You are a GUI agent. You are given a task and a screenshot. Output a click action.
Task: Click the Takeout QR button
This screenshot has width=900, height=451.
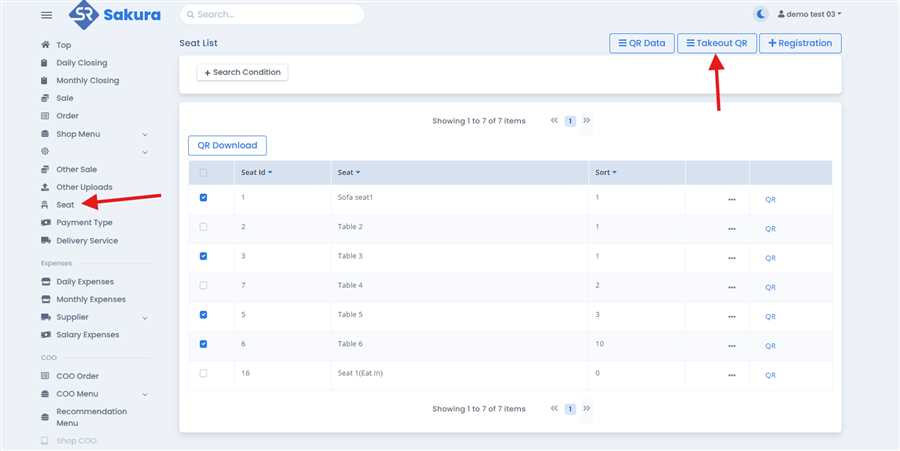pos(716,43)
